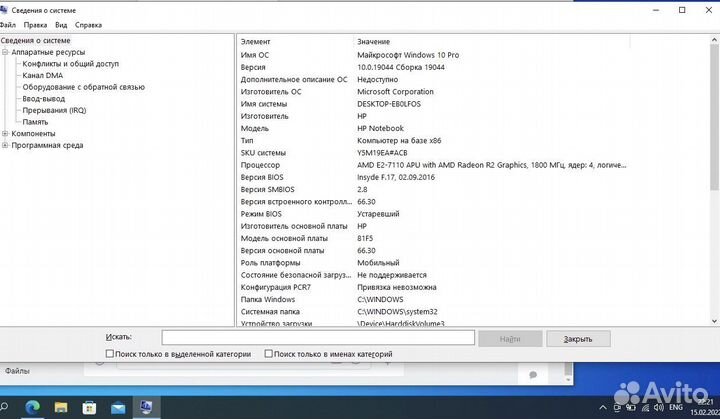
Task: Show hidden system tray icons
Action: [602, 408]
